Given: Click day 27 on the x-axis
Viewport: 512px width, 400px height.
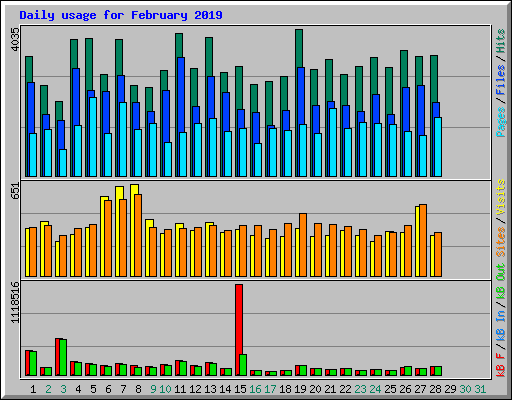Looking at the screenshot, I should [420, 389].
